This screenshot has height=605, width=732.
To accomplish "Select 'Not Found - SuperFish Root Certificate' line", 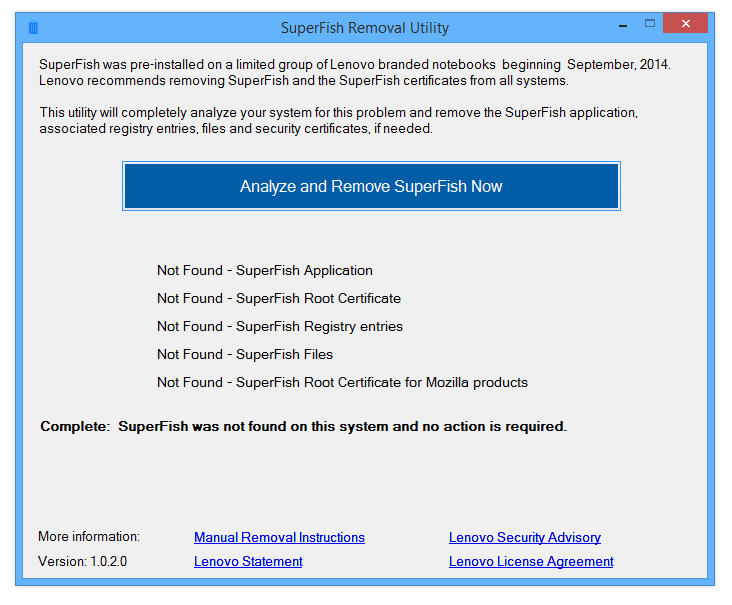I will tap(279, 298).
